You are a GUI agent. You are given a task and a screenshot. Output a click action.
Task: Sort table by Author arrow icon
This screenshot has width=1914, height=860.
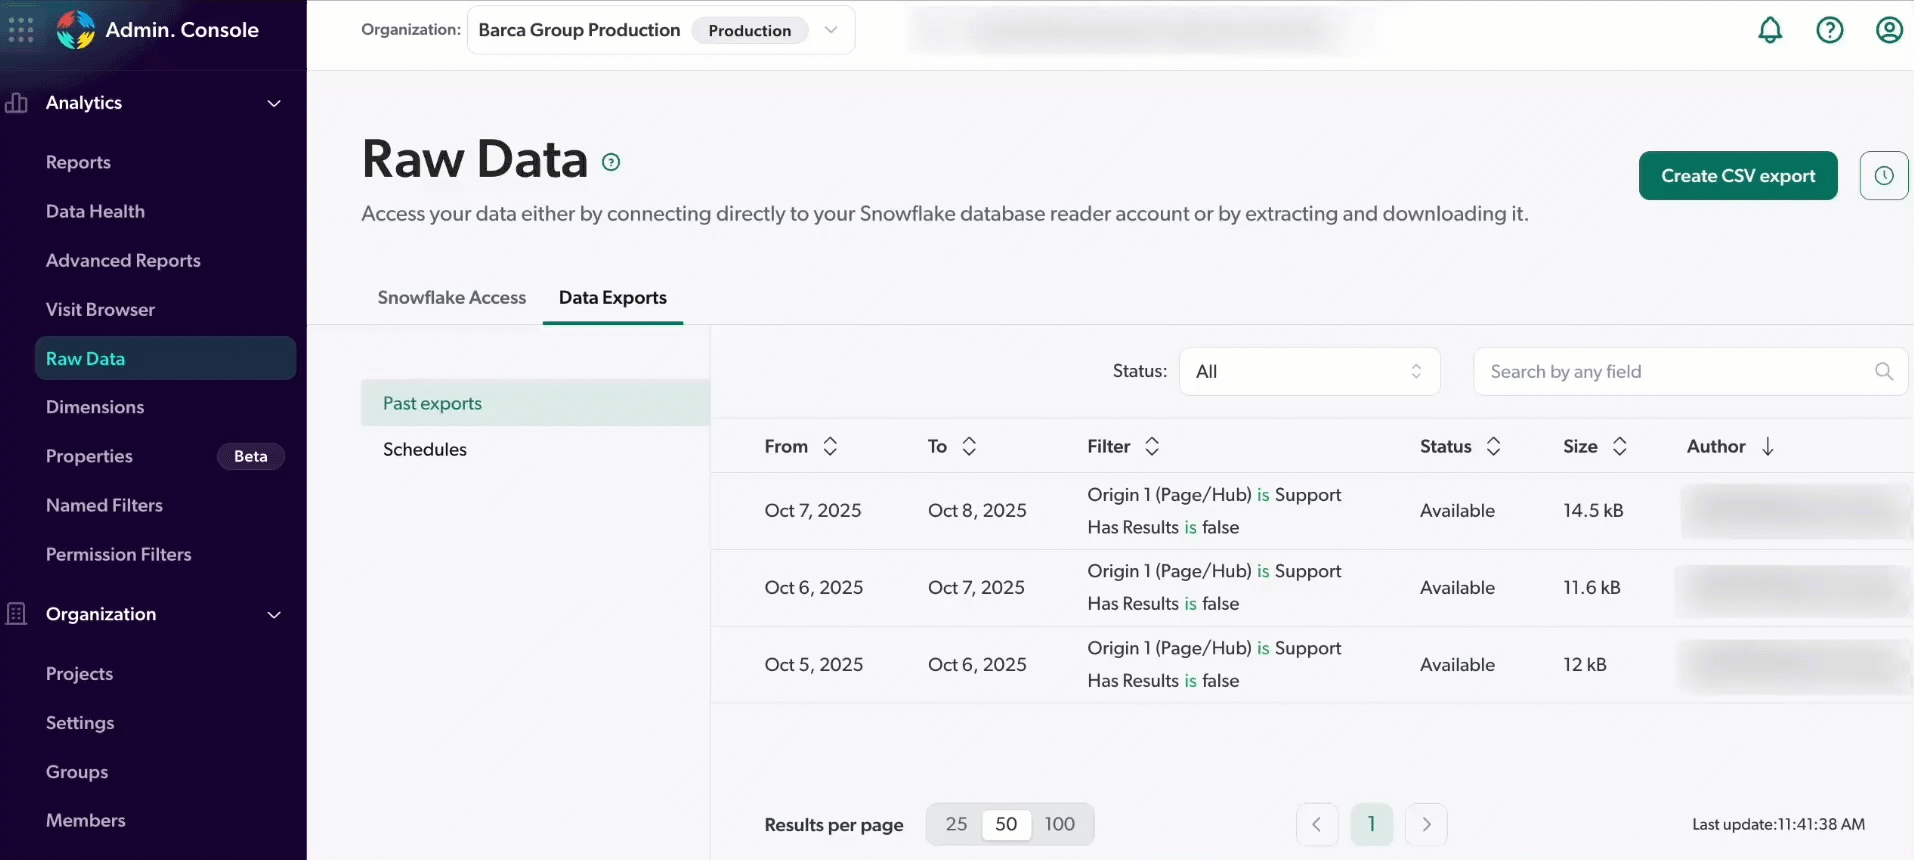point(1767,447)
